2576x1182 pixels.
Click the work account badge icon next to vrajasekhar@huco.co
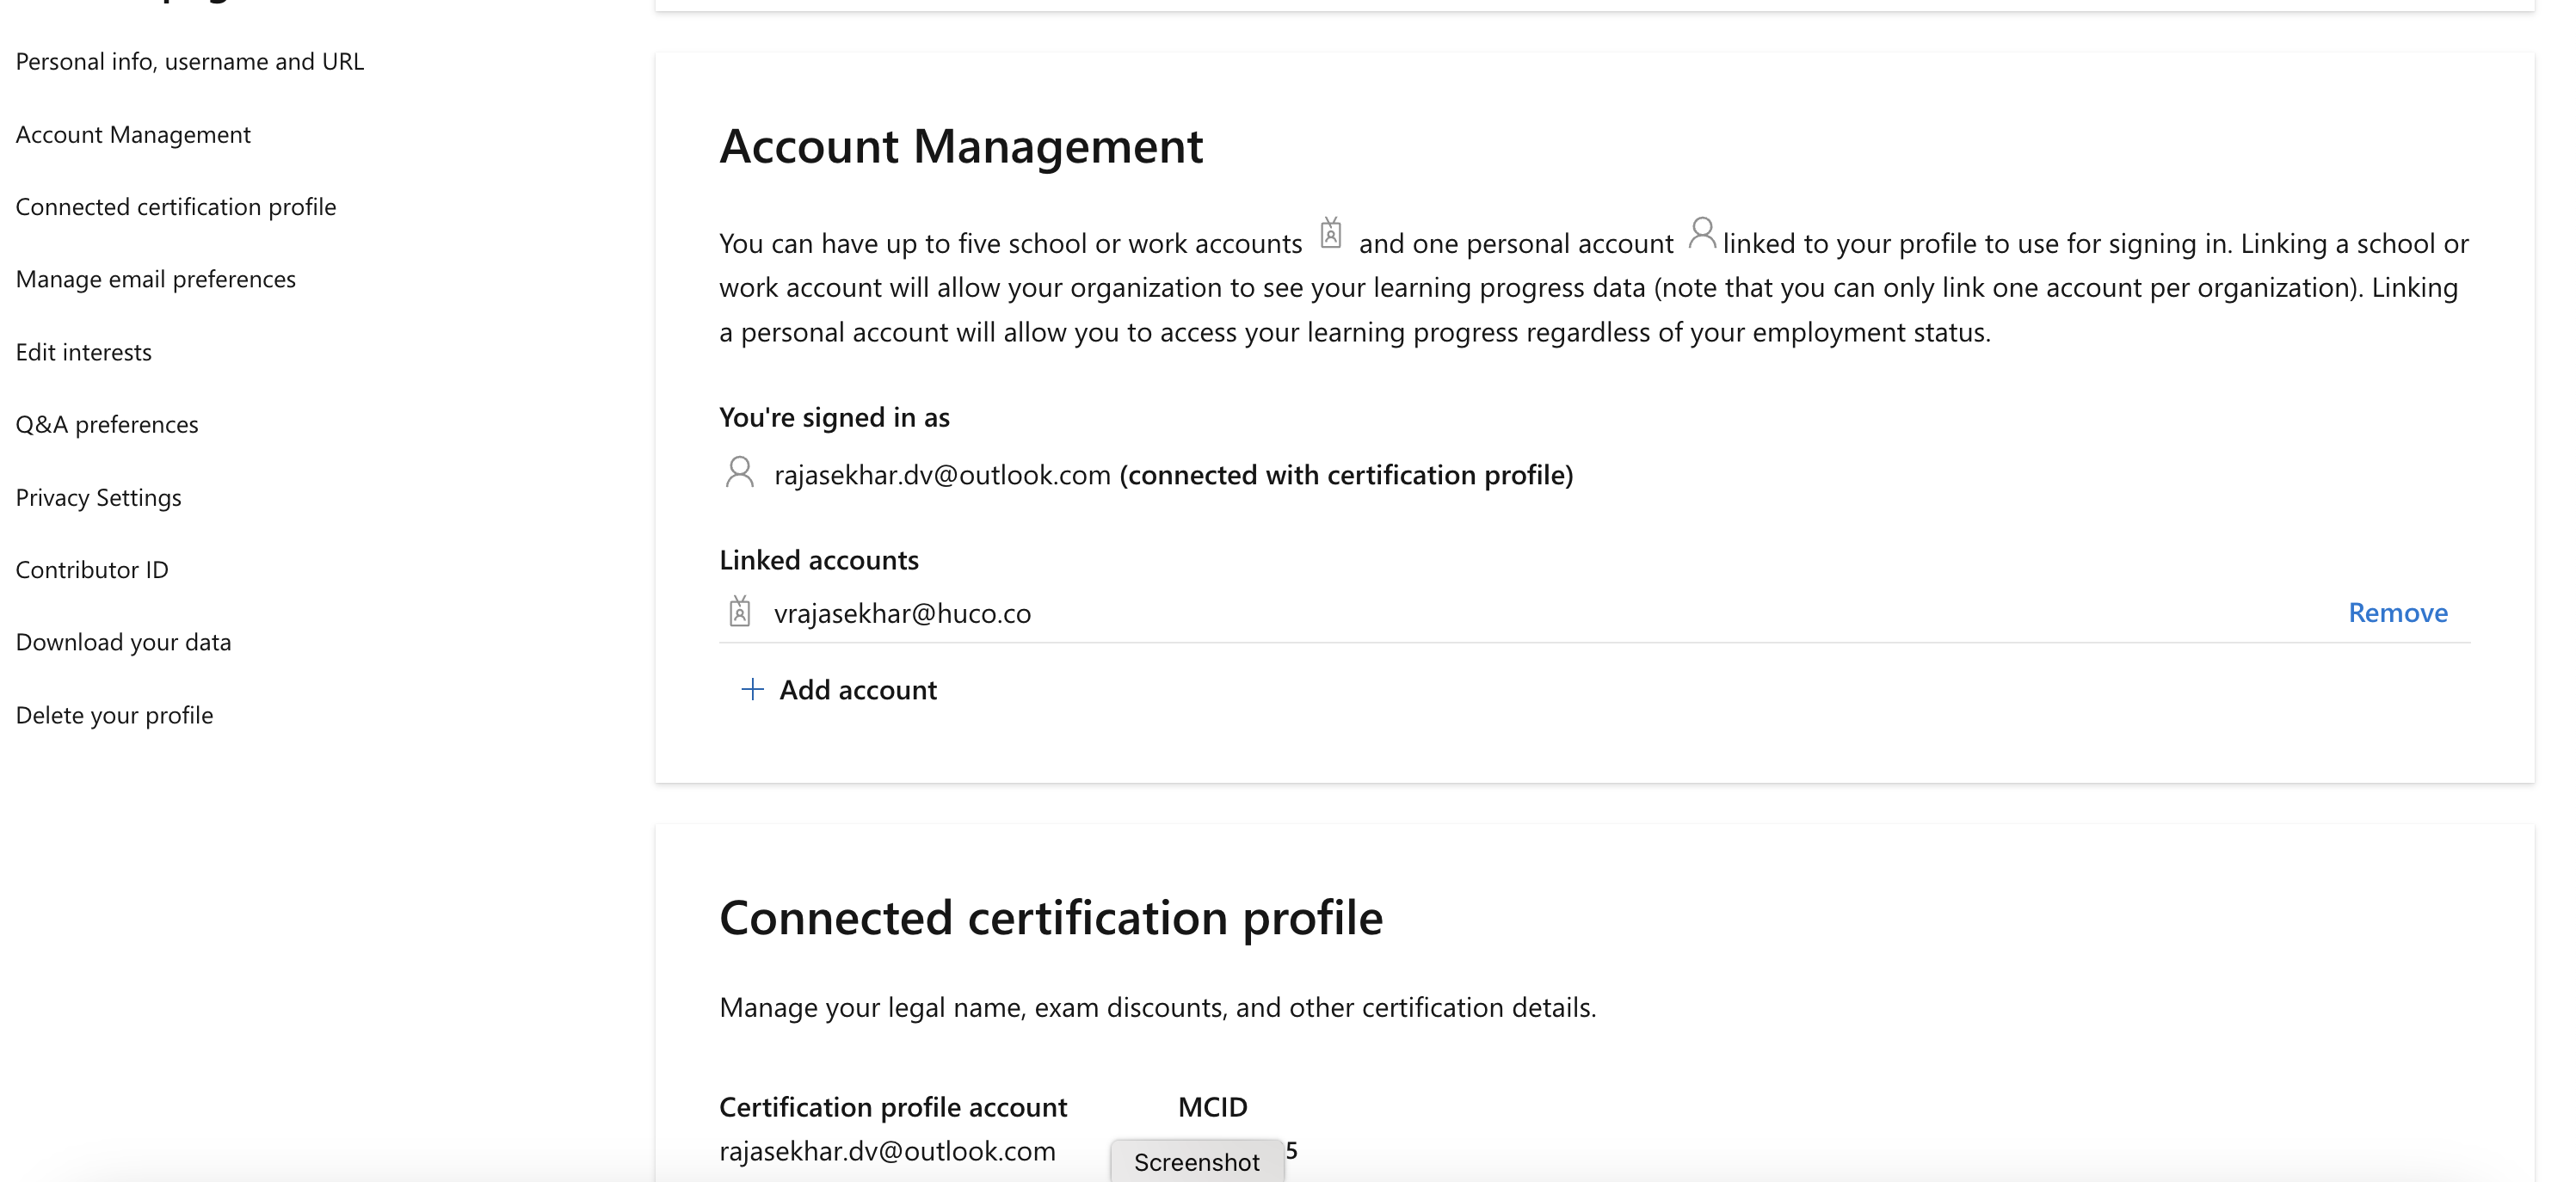pyautogui.click(x=740, y=611)
